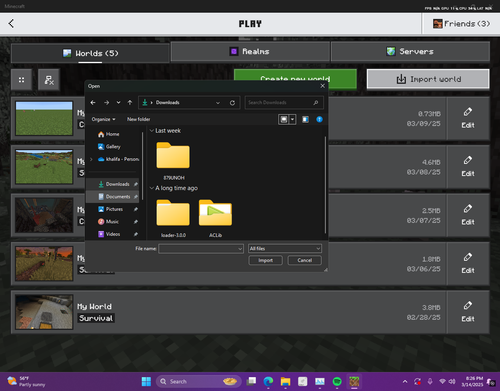Edit the world dated 03/07/25

click(468, 215)
